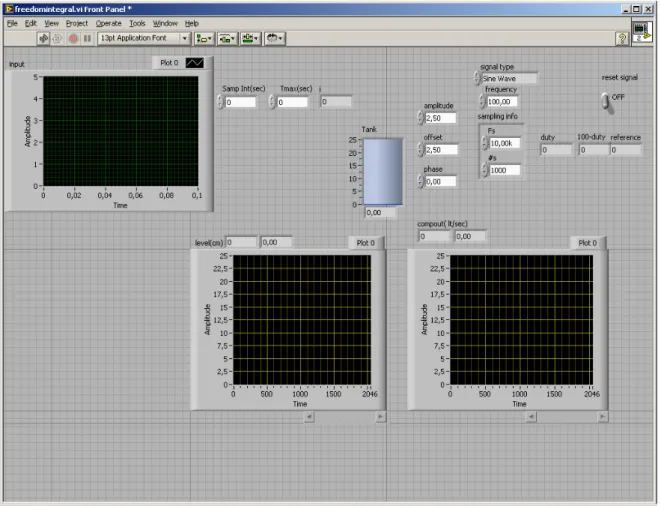This screenshot has height=506, width=661.
Task: Click the level graph left scroll arrow
Action: [309, 417]
